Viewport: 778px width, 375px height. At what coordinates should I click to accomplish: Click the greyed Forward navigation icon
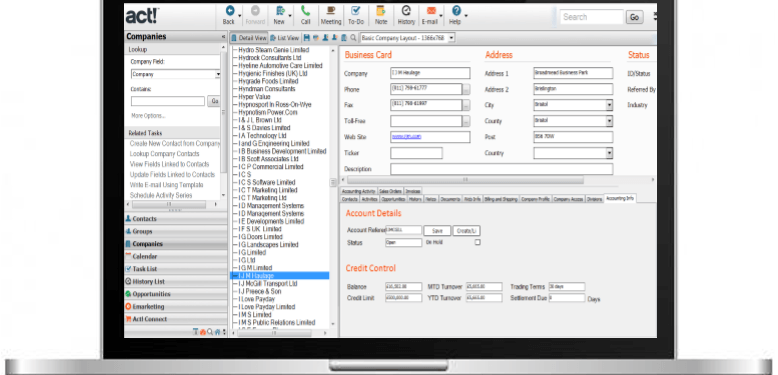click(x=255, y=11)
